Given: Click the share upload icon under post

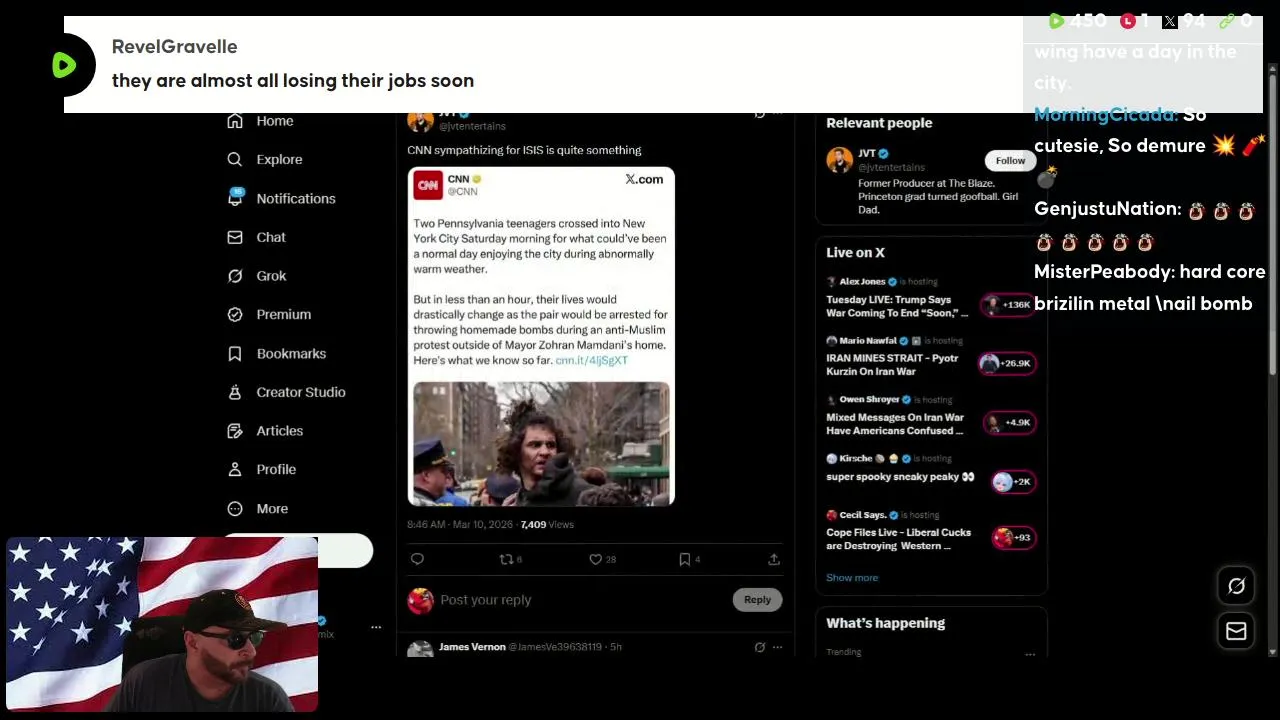Looking at the screenshot, I should [x=773, y=559].
